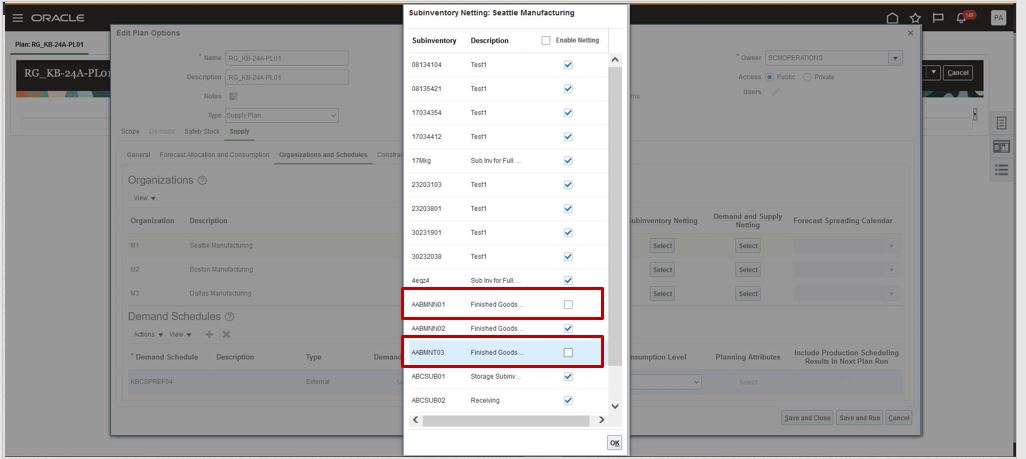Open the dropdown arrow beside the Cancel button
This screenshot has height=459, width=1026.
pyautogui.click(x=934, y=73)
